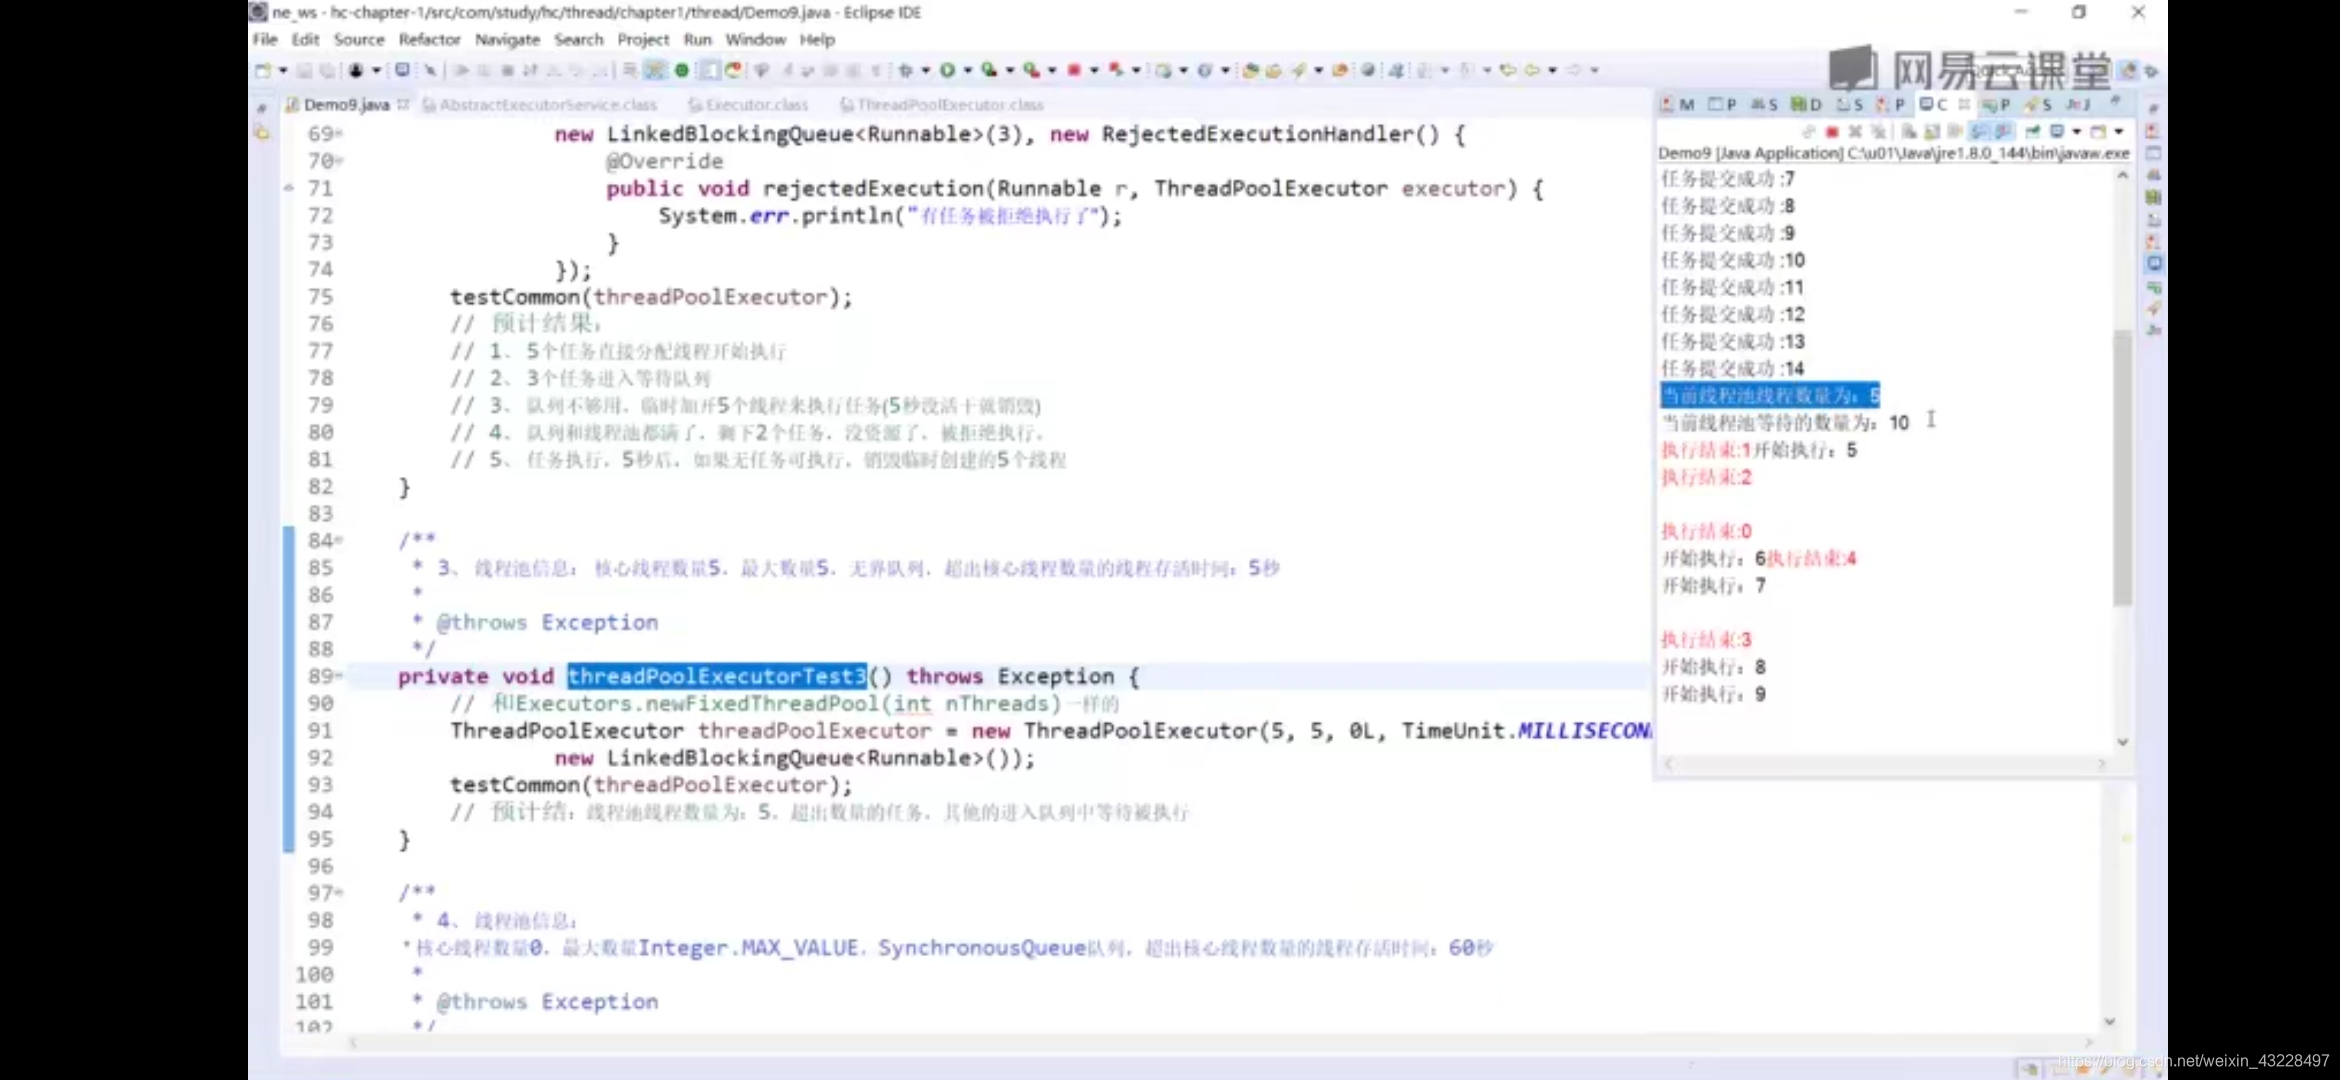The image size is (2340, 1080).
Task: Open the Help menu
Action: [817, 40]
